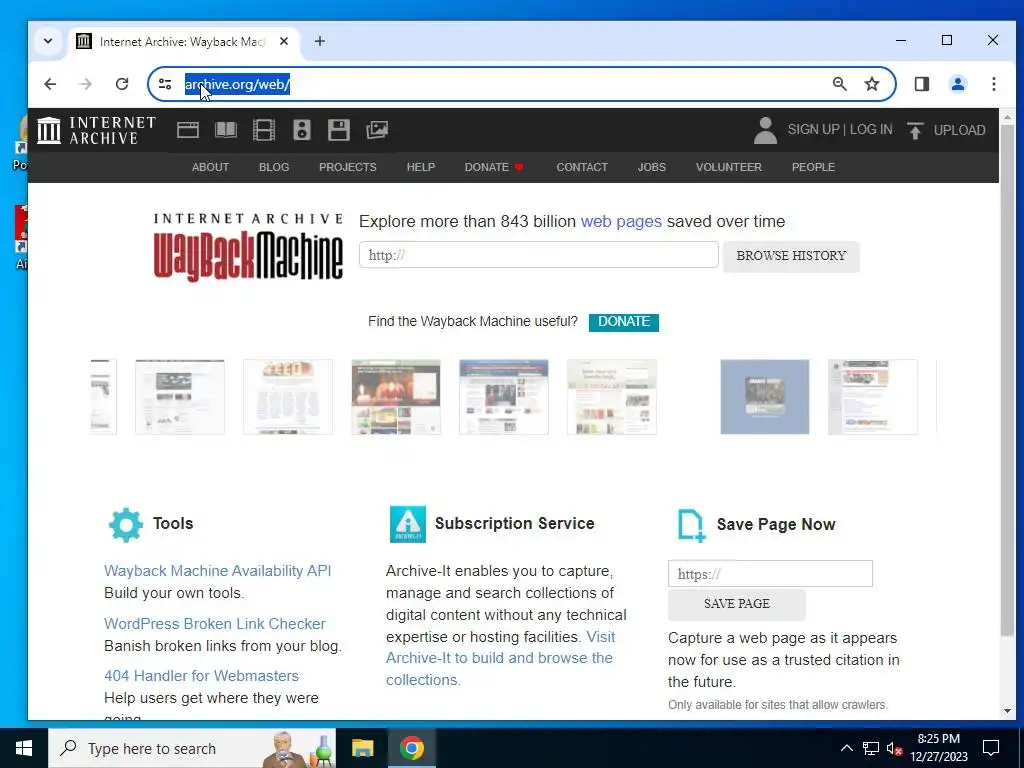This screenshot has height=768, width=1024.
Task: Open the Chrome profile icon
Action: click(x=958, y=84)
